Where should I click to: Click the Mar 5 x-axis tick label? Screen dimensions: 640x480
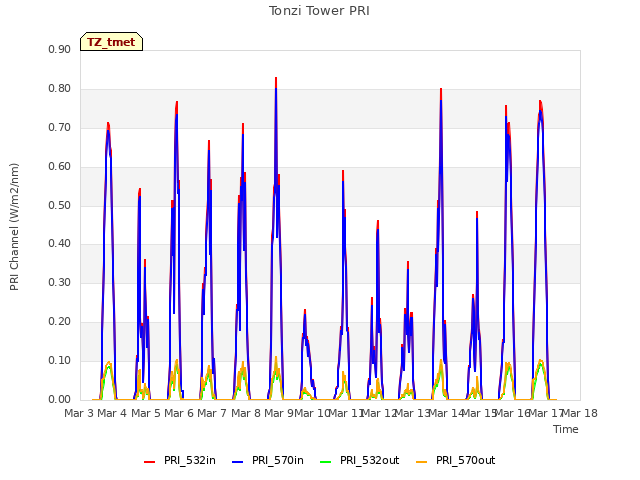(x=146, y=413)
